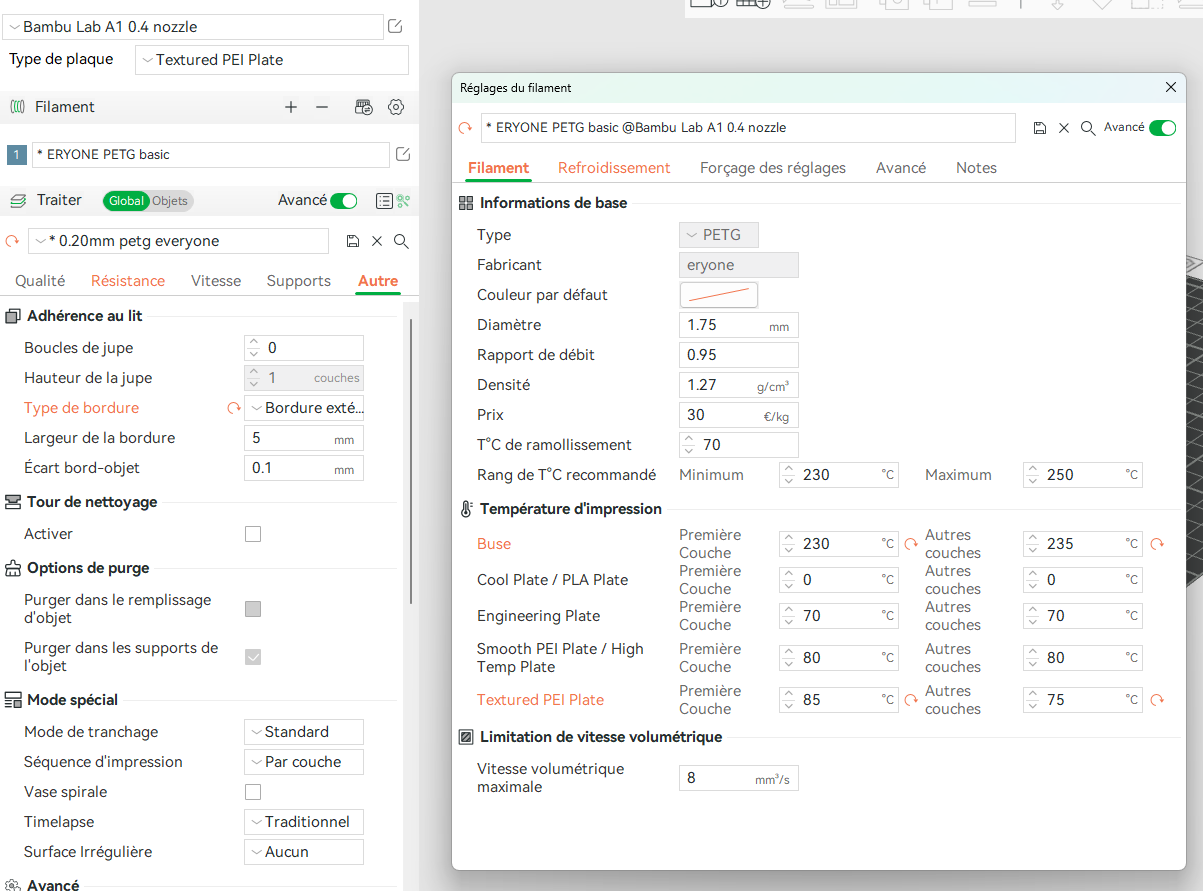
Task: Open Surface Irrégulière Aucun dropdown
Action: pyautogui.click(x=304, y=852)
